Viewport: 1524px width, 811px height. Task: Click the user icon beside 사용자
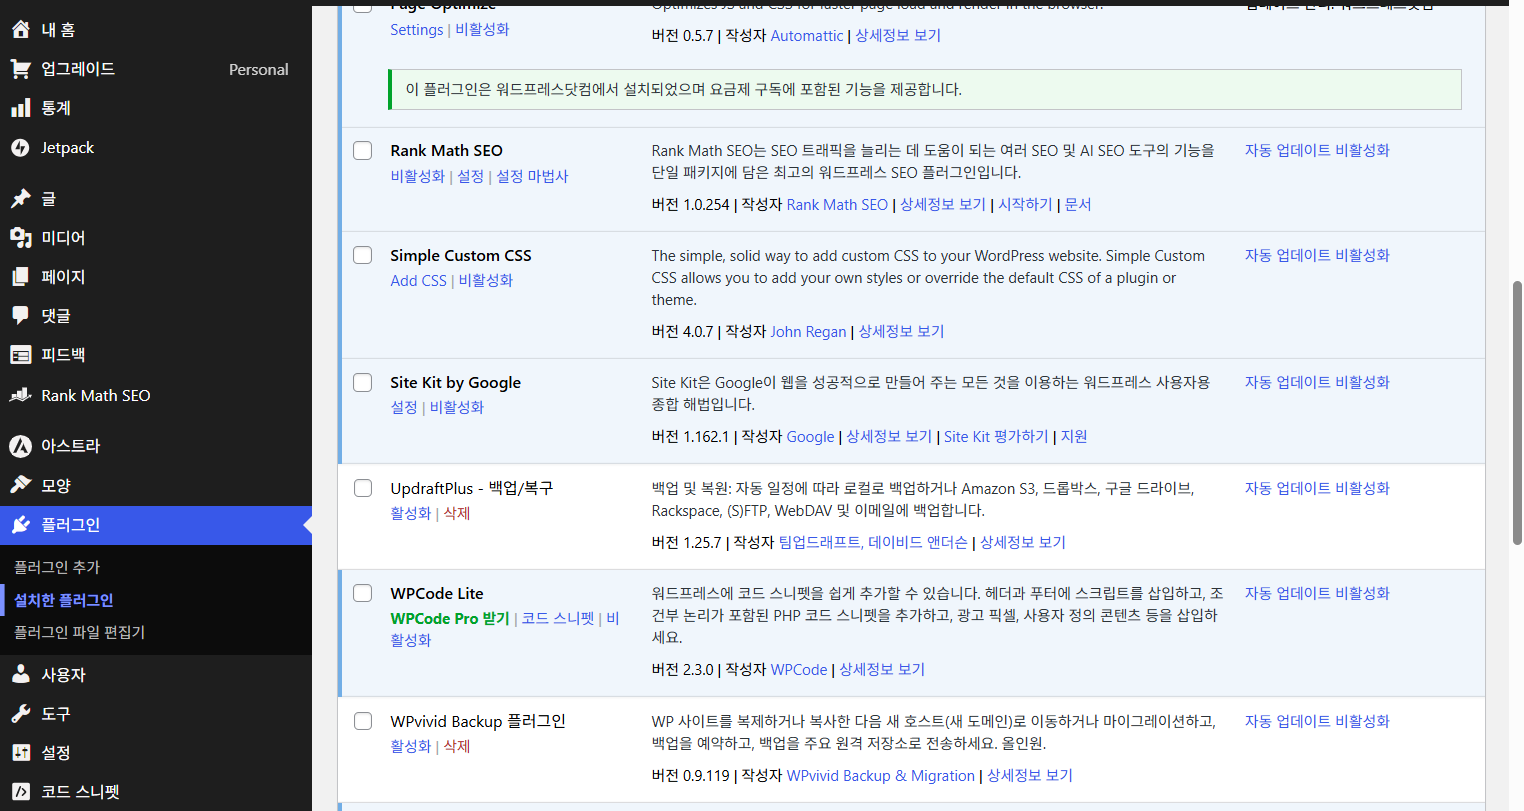(x=20, y=675)
